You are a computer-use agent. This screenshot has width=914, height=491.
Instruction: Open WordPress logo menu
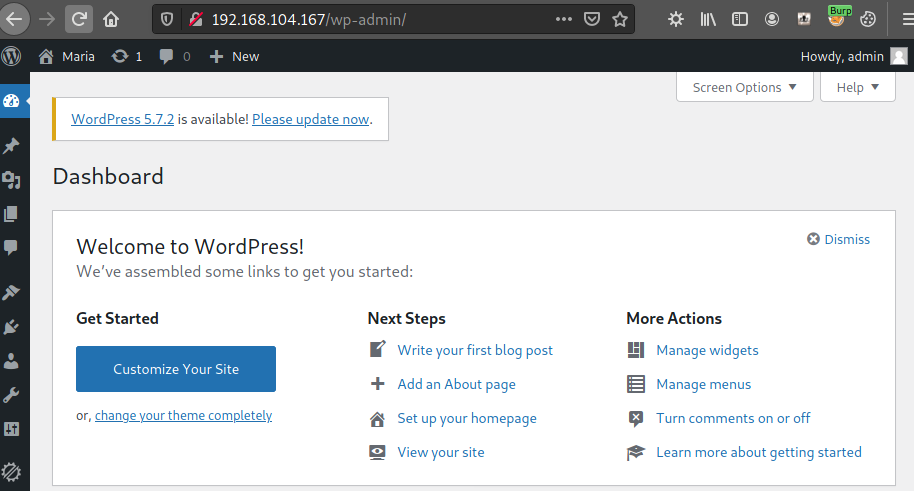[x=11, y=56]
